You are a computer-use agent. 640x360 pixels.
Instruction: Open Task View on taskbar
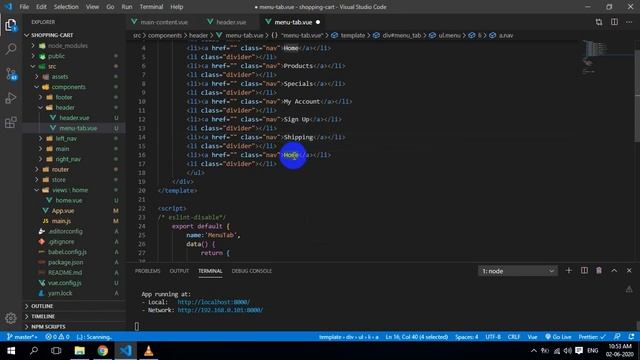[56, 351]
